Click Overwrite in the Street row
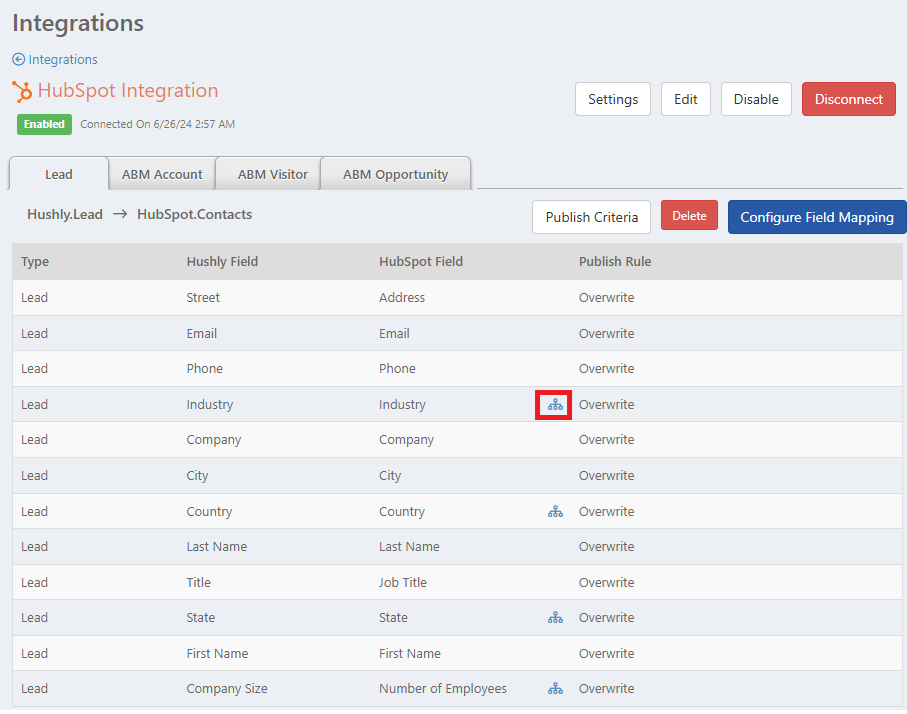Viewport: 907px width, 714px height. click(606, 297)
